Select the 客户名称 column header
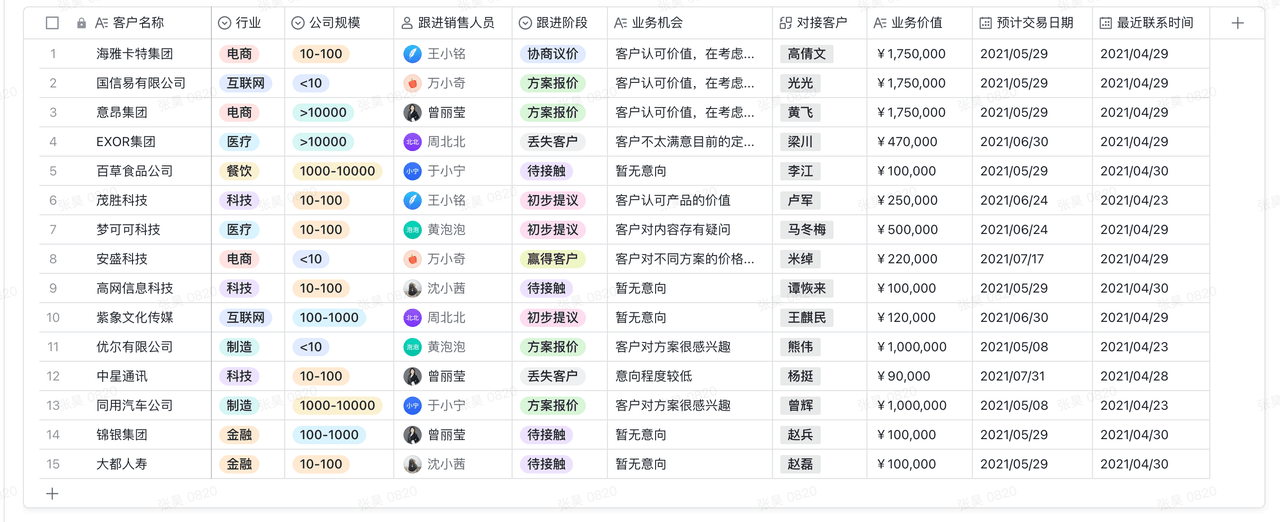1280x522 pixels. tap(138, 23)
